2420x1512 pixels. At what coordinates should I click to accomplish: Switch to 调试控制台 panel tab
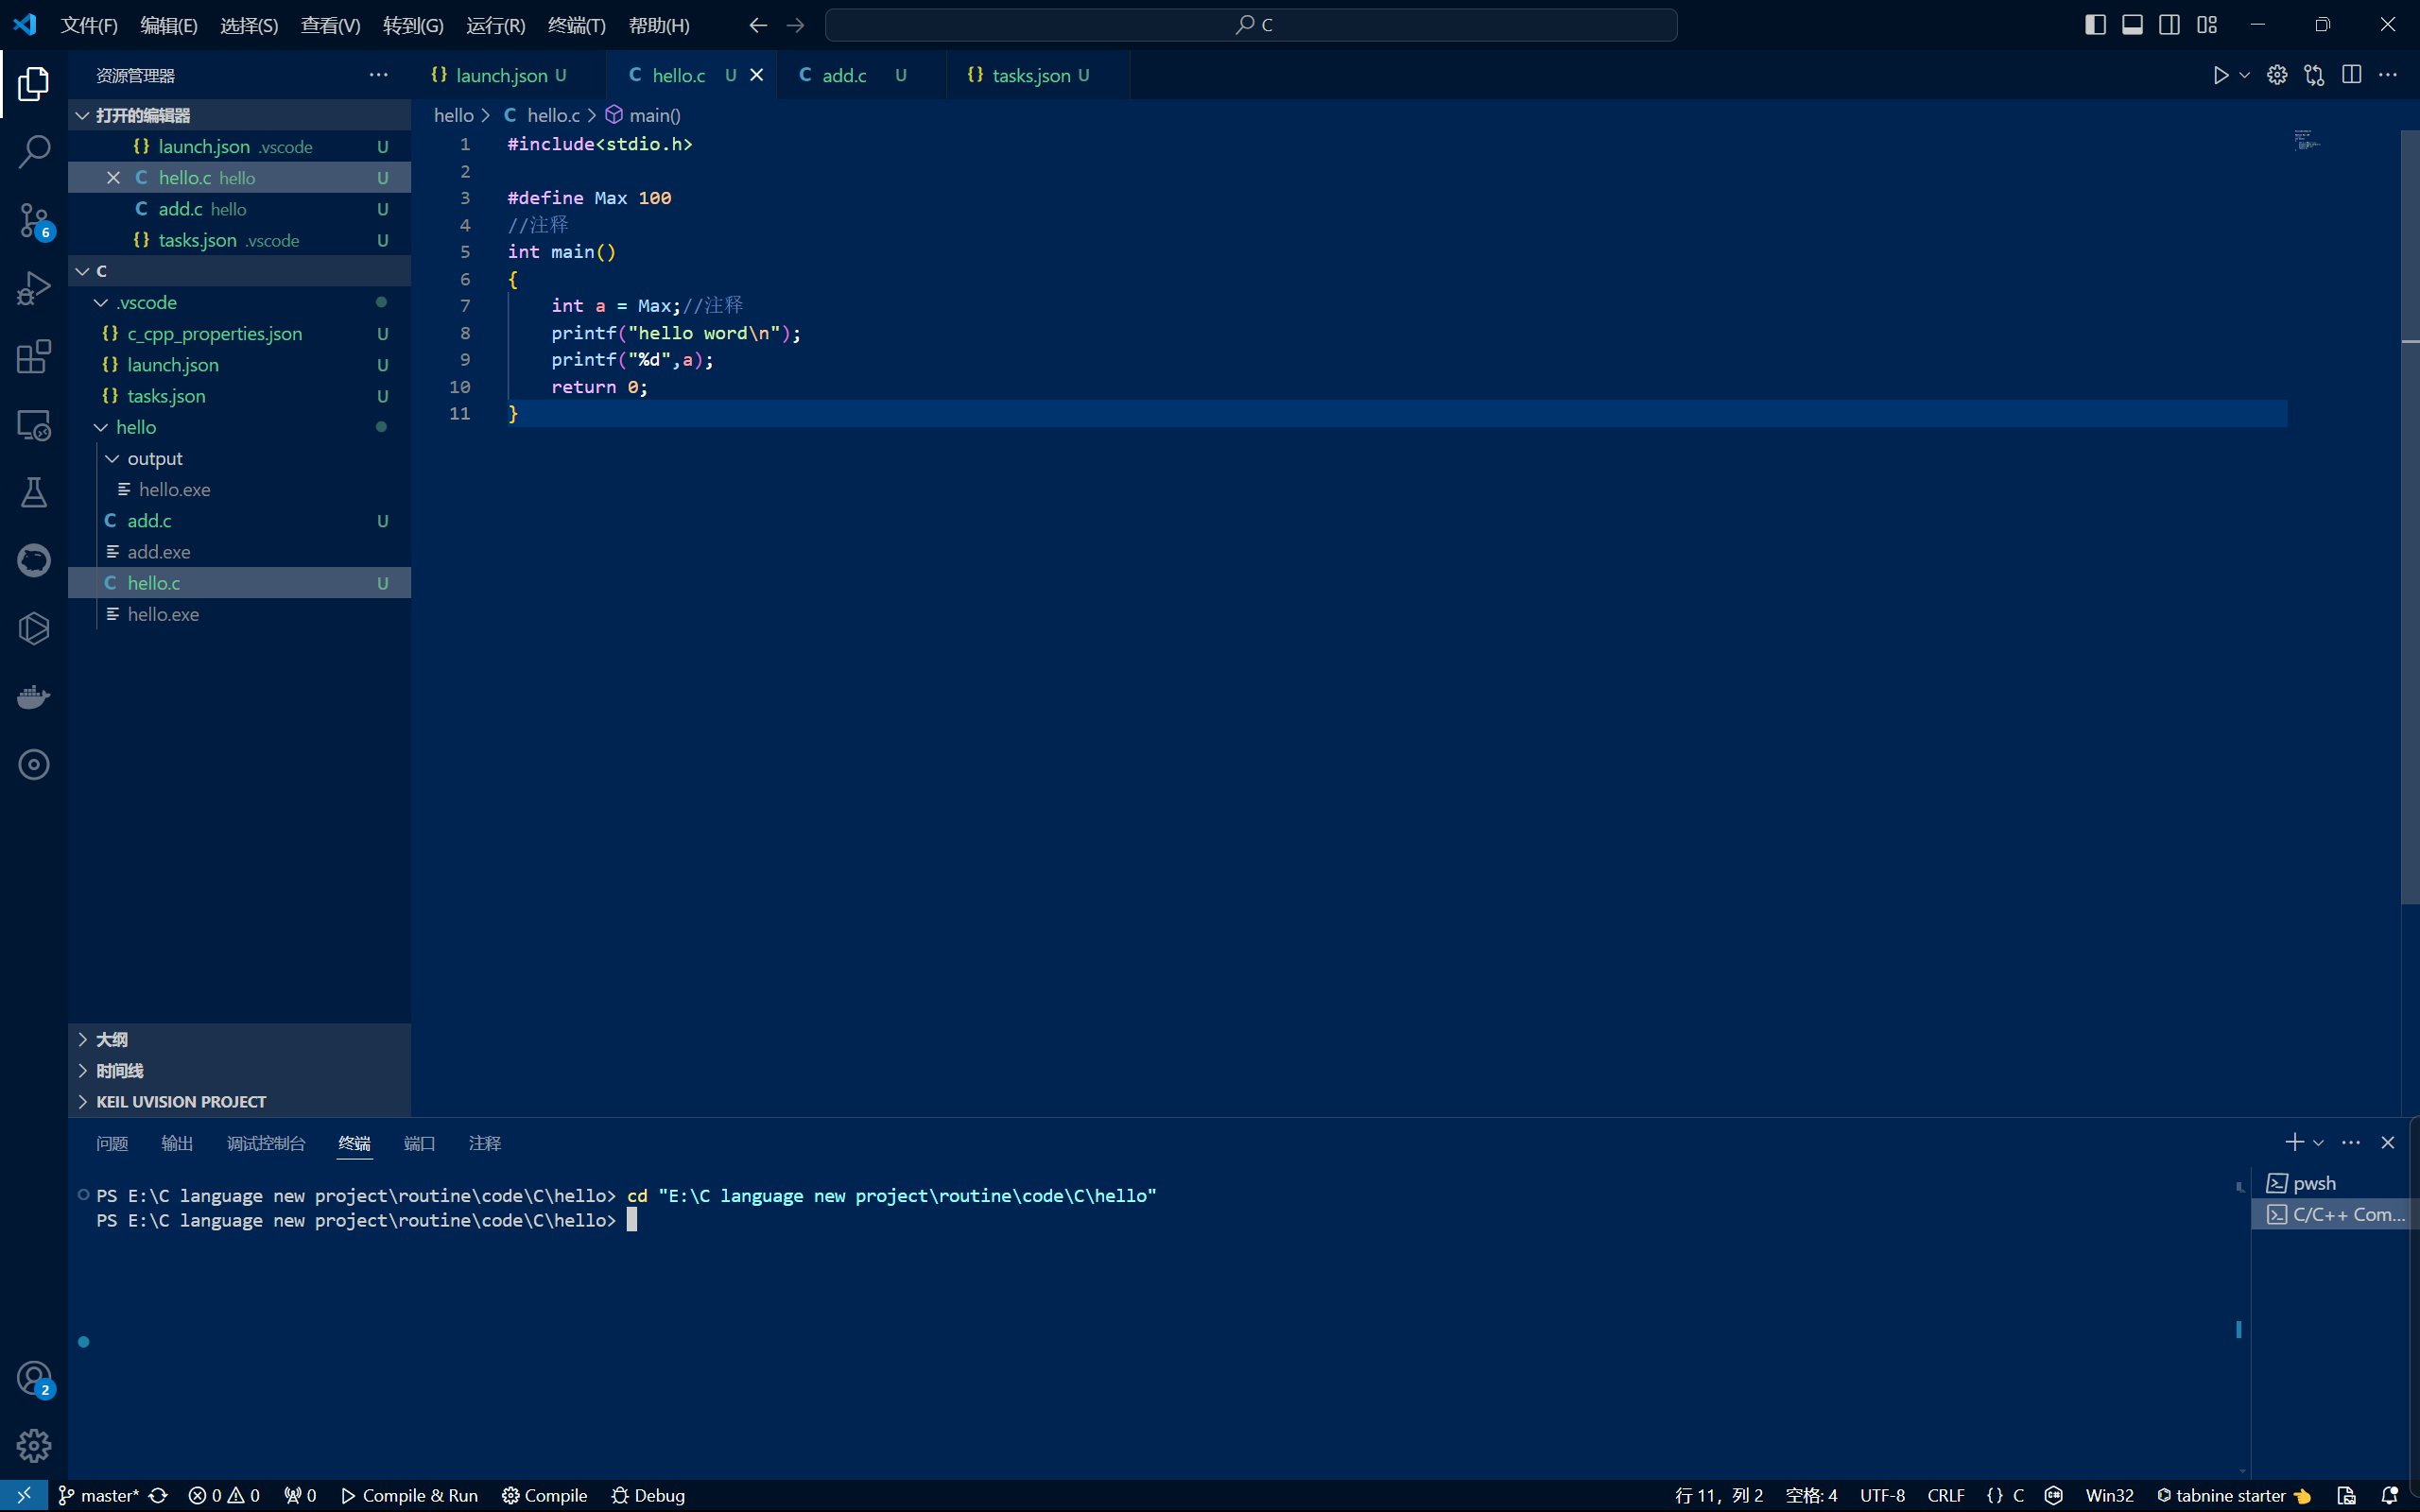[x=266, y=1143]
